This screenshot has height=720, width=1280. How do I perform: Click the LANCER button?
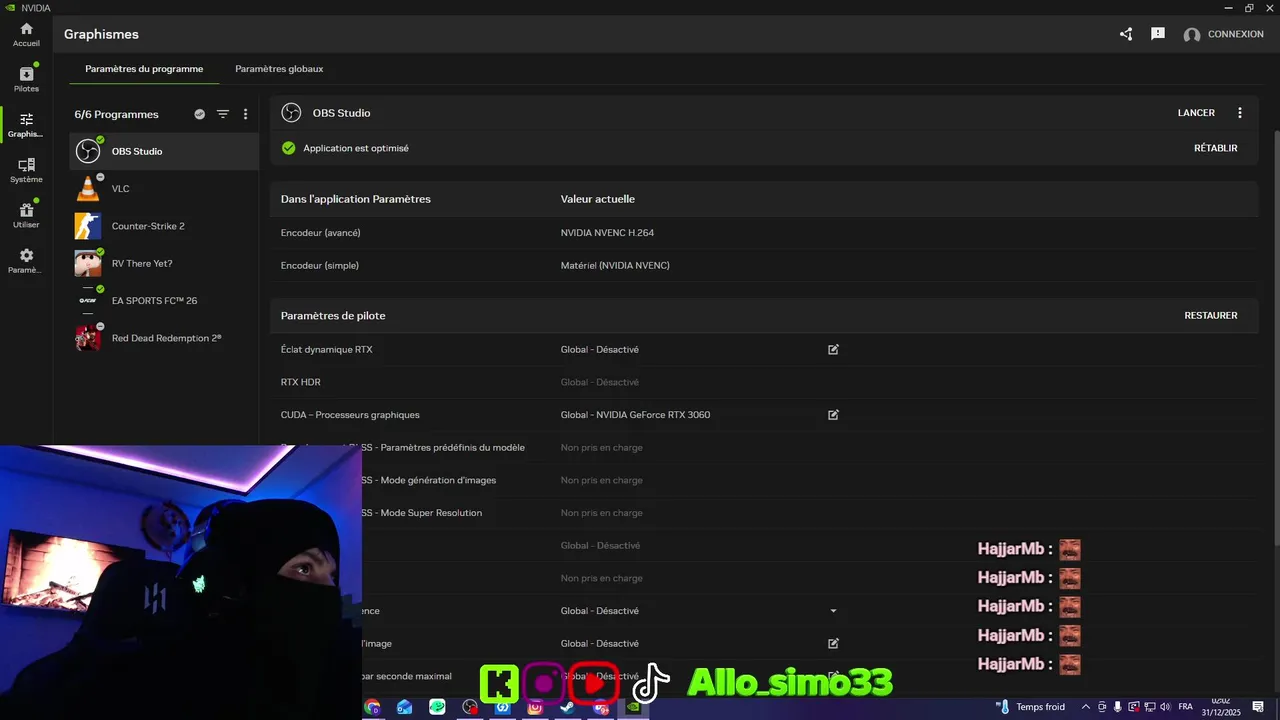[1196, 113]
